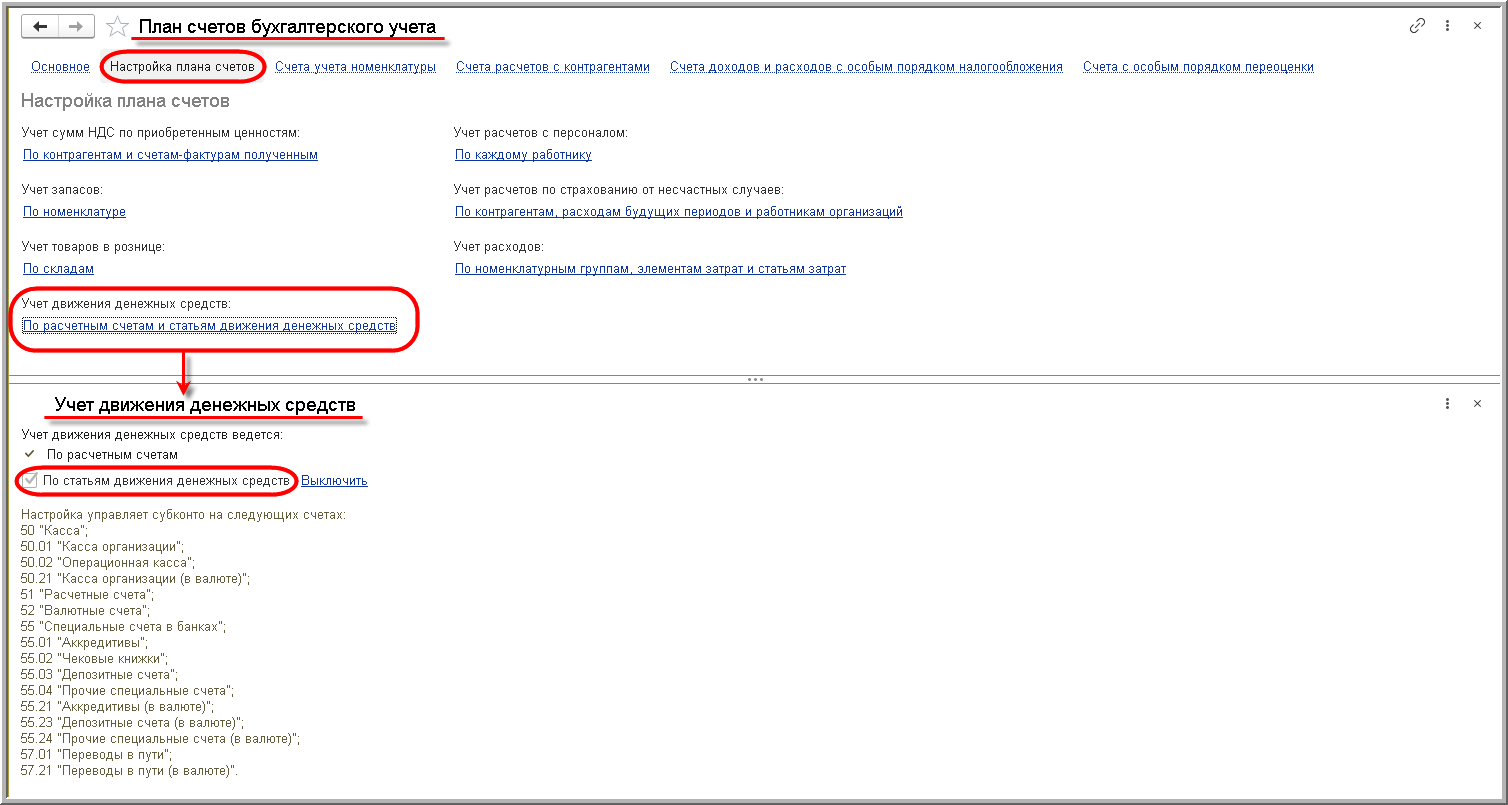
Task: Copy link using the chain icon
Action: pos(1417,26)
